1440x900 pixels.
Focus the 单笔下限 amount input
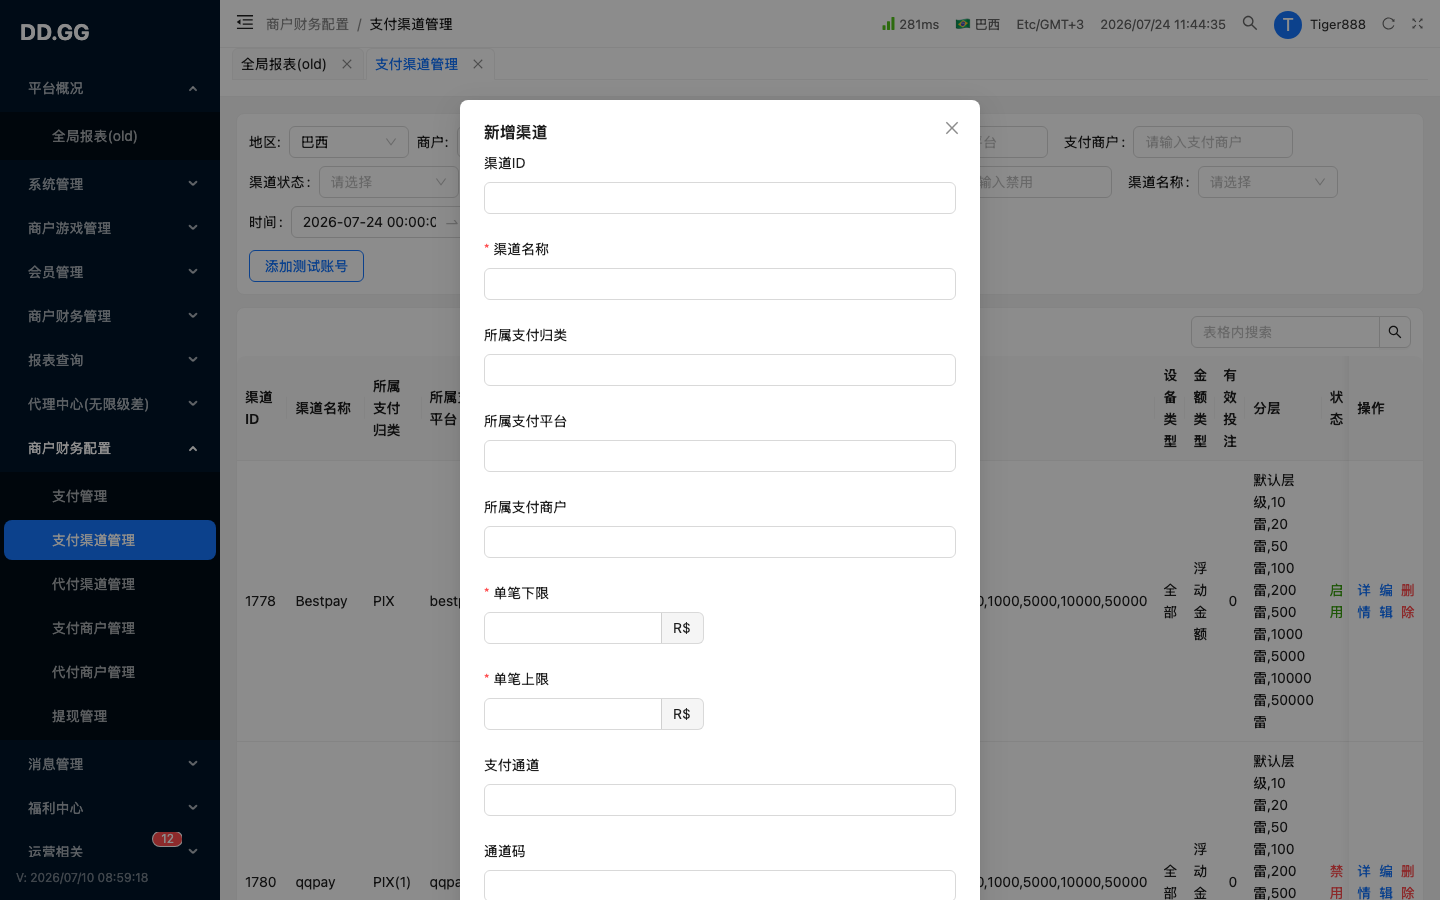[x=573, y=628]
